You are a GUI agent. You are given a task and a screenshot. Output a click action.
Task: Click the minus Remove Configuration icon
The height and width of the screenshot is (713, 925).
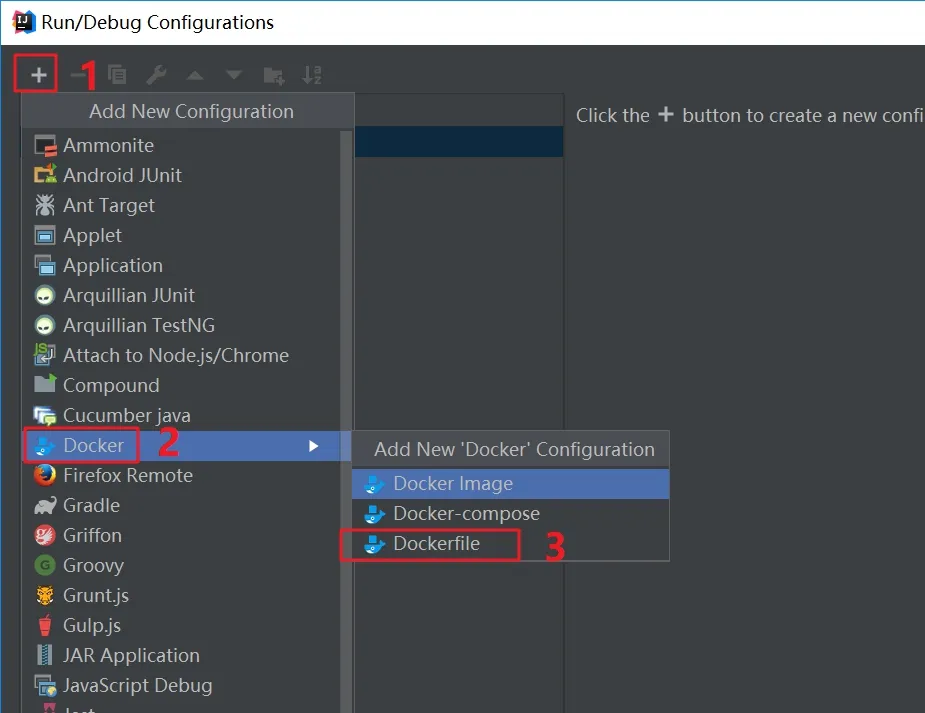[x=77, y=75]
